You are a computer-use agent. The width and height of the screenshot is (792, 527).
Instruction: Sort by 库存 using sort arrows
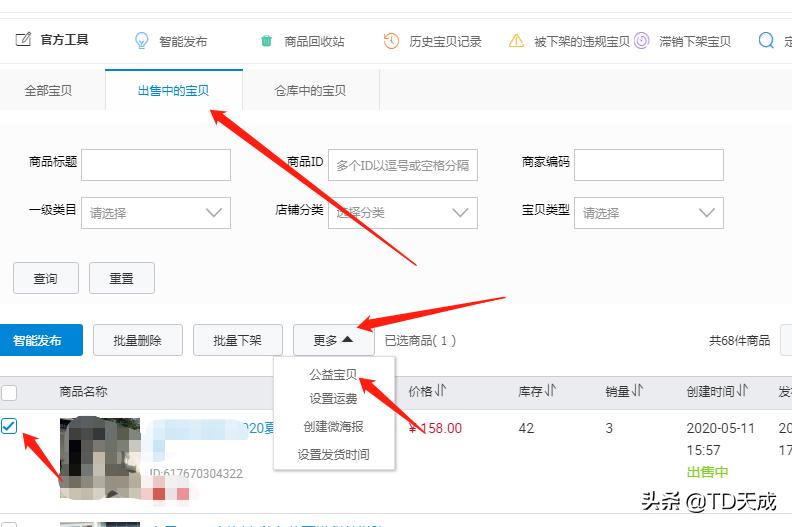pos(550,391)
